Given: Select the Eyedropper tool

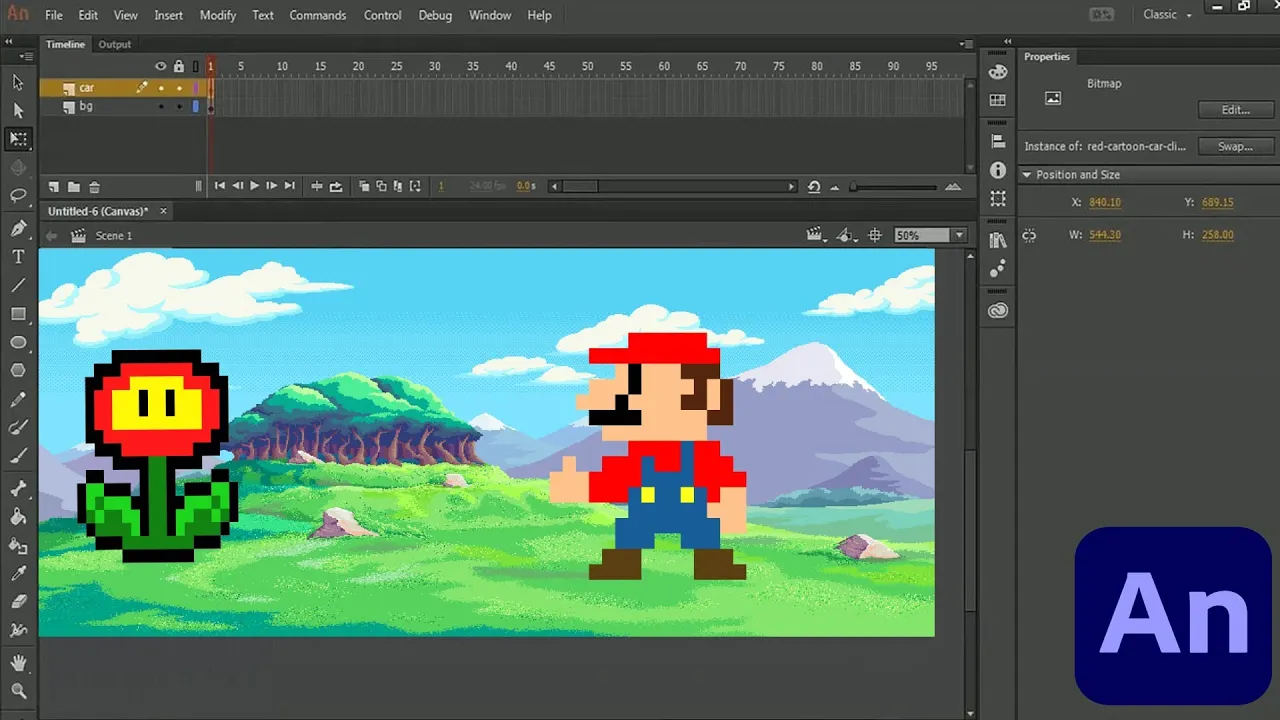Looking at the screenshot, I should pos(18,574).
